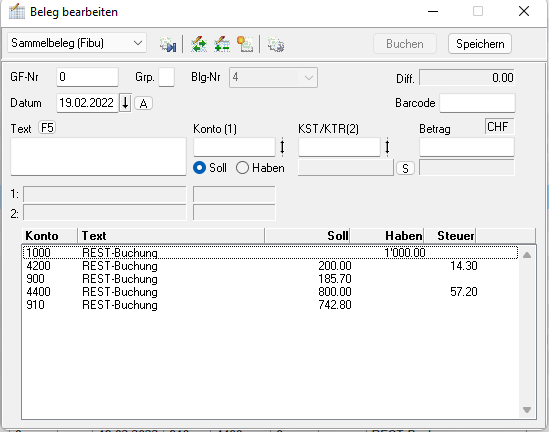Viewport: 549px width, 432px height.
Task: Click the skip-to-next document toolbar icon
Action: (168, 44)
